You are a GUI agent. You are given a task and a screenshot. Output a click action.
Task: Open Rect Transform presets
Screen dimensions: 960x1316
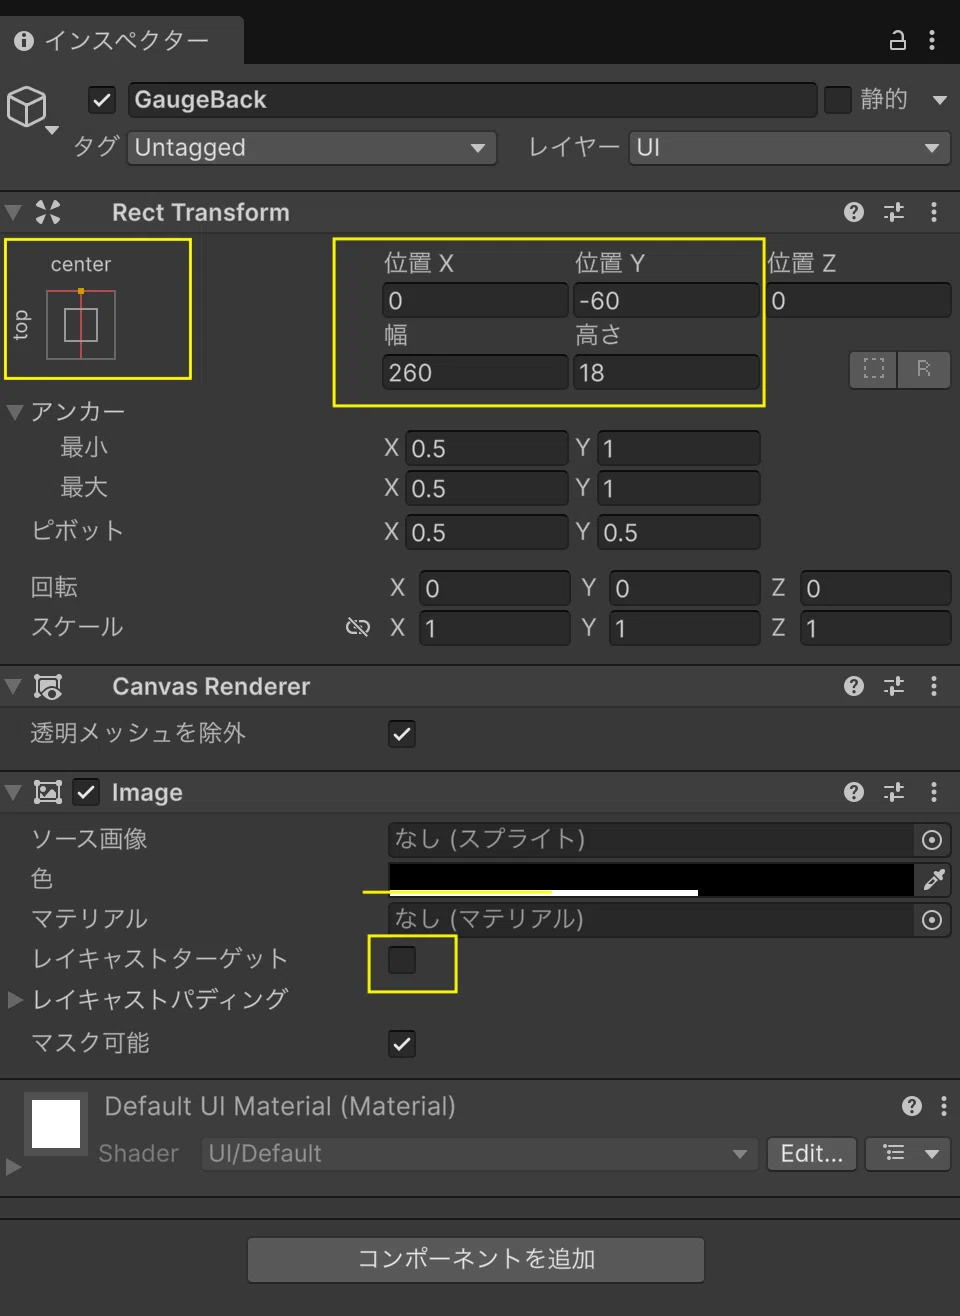click(x=894, y=212)
